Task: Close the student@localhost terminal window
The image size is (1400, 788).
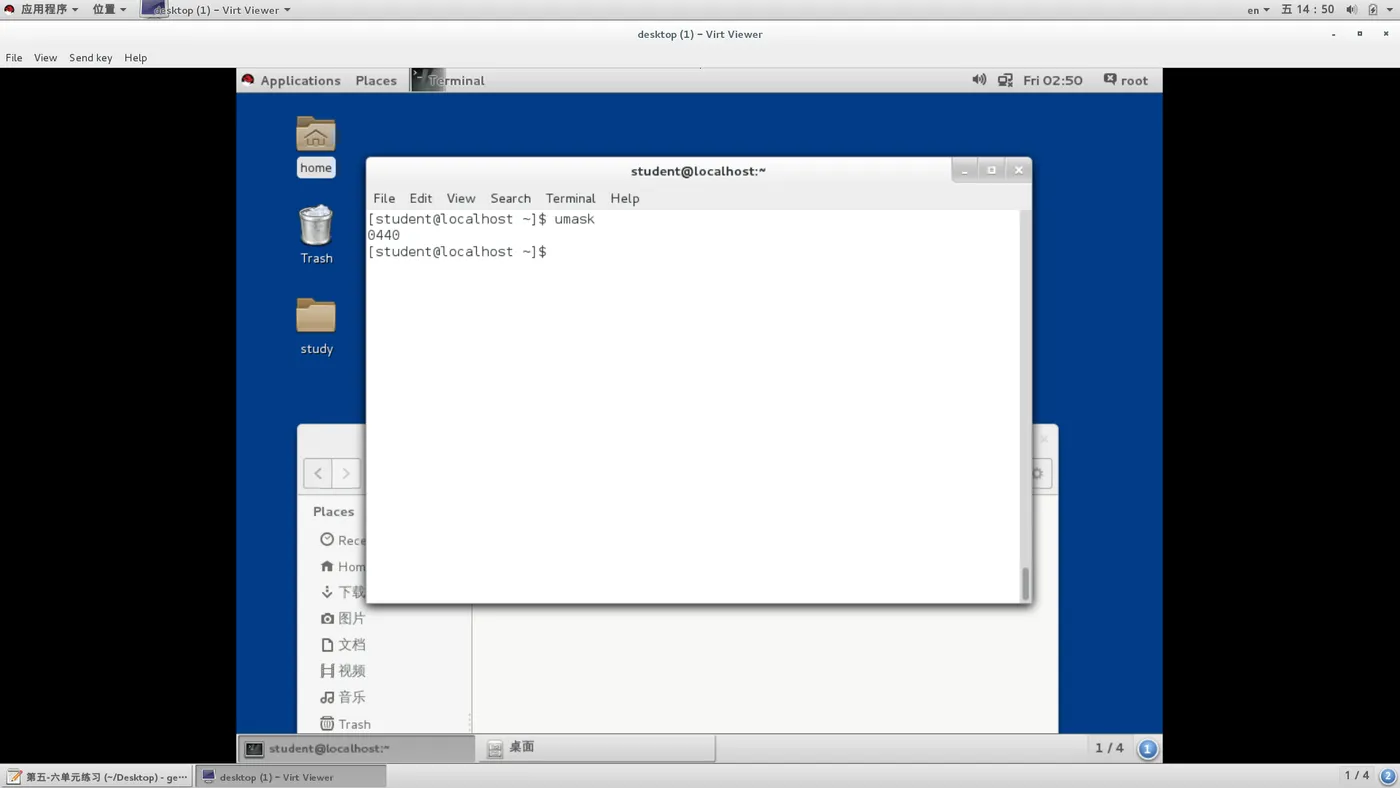Action: tap(1018, 170)
